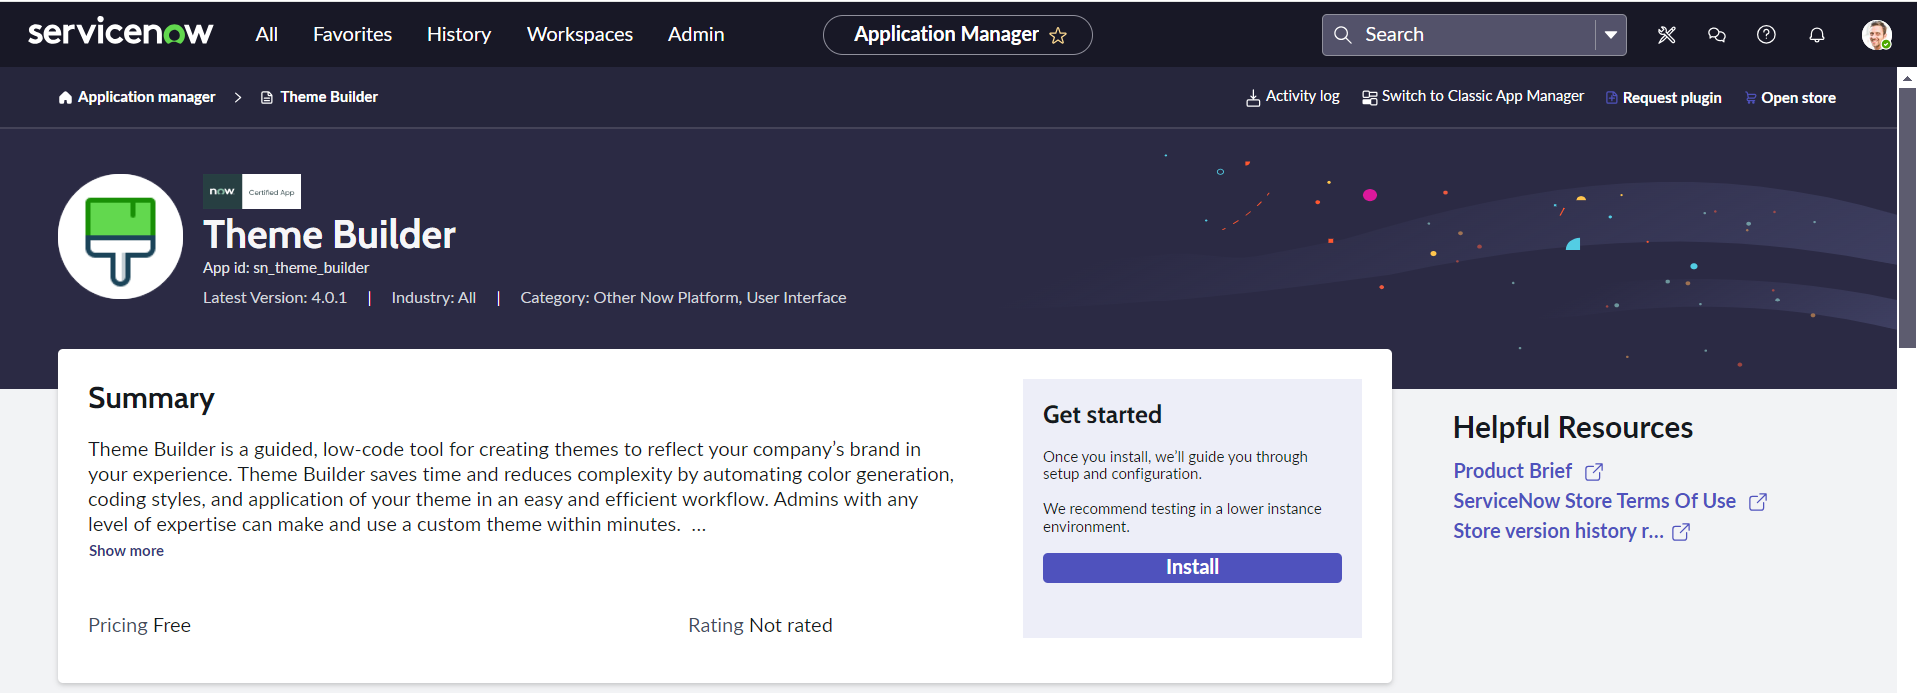This screenshot has height=693, width=1917.
Task: Open the search scope dropdown arrow
Action: pyautogui.click(x=1610, y=35)
